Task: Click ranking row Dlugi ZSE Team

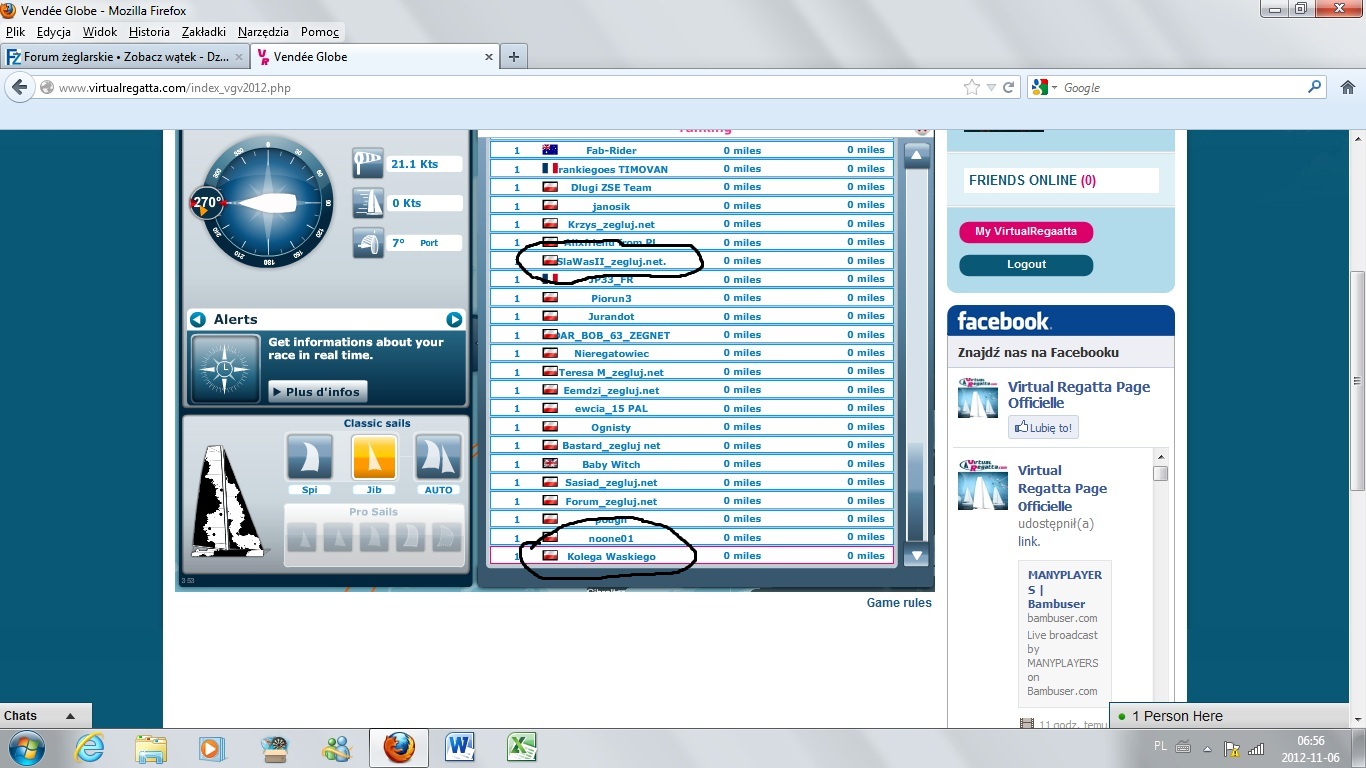Action: coord(691,187)
